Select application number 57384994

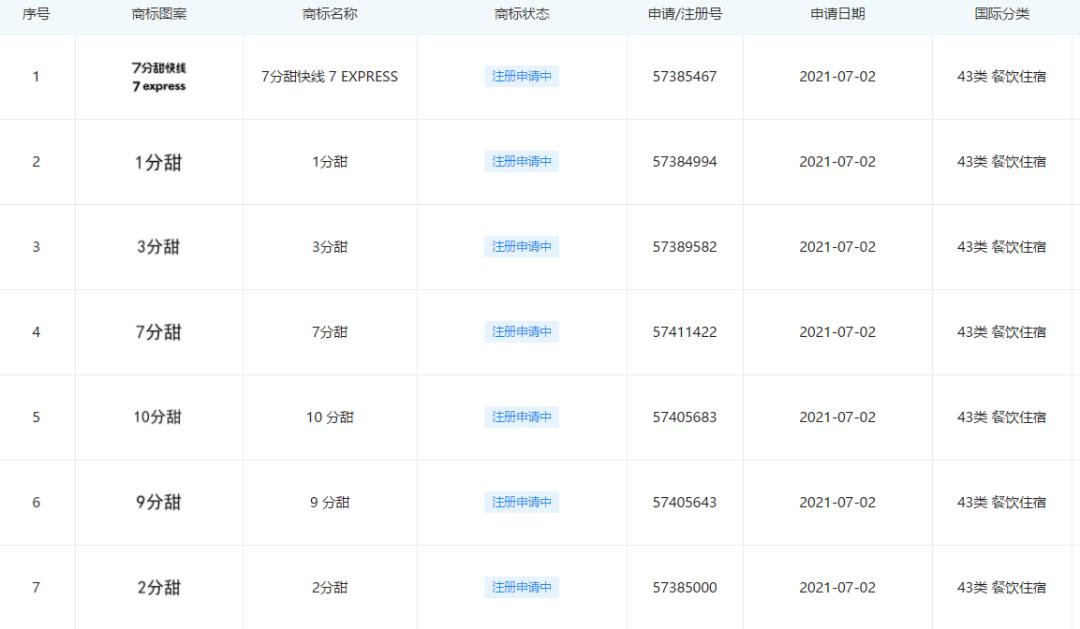point(685,162)
